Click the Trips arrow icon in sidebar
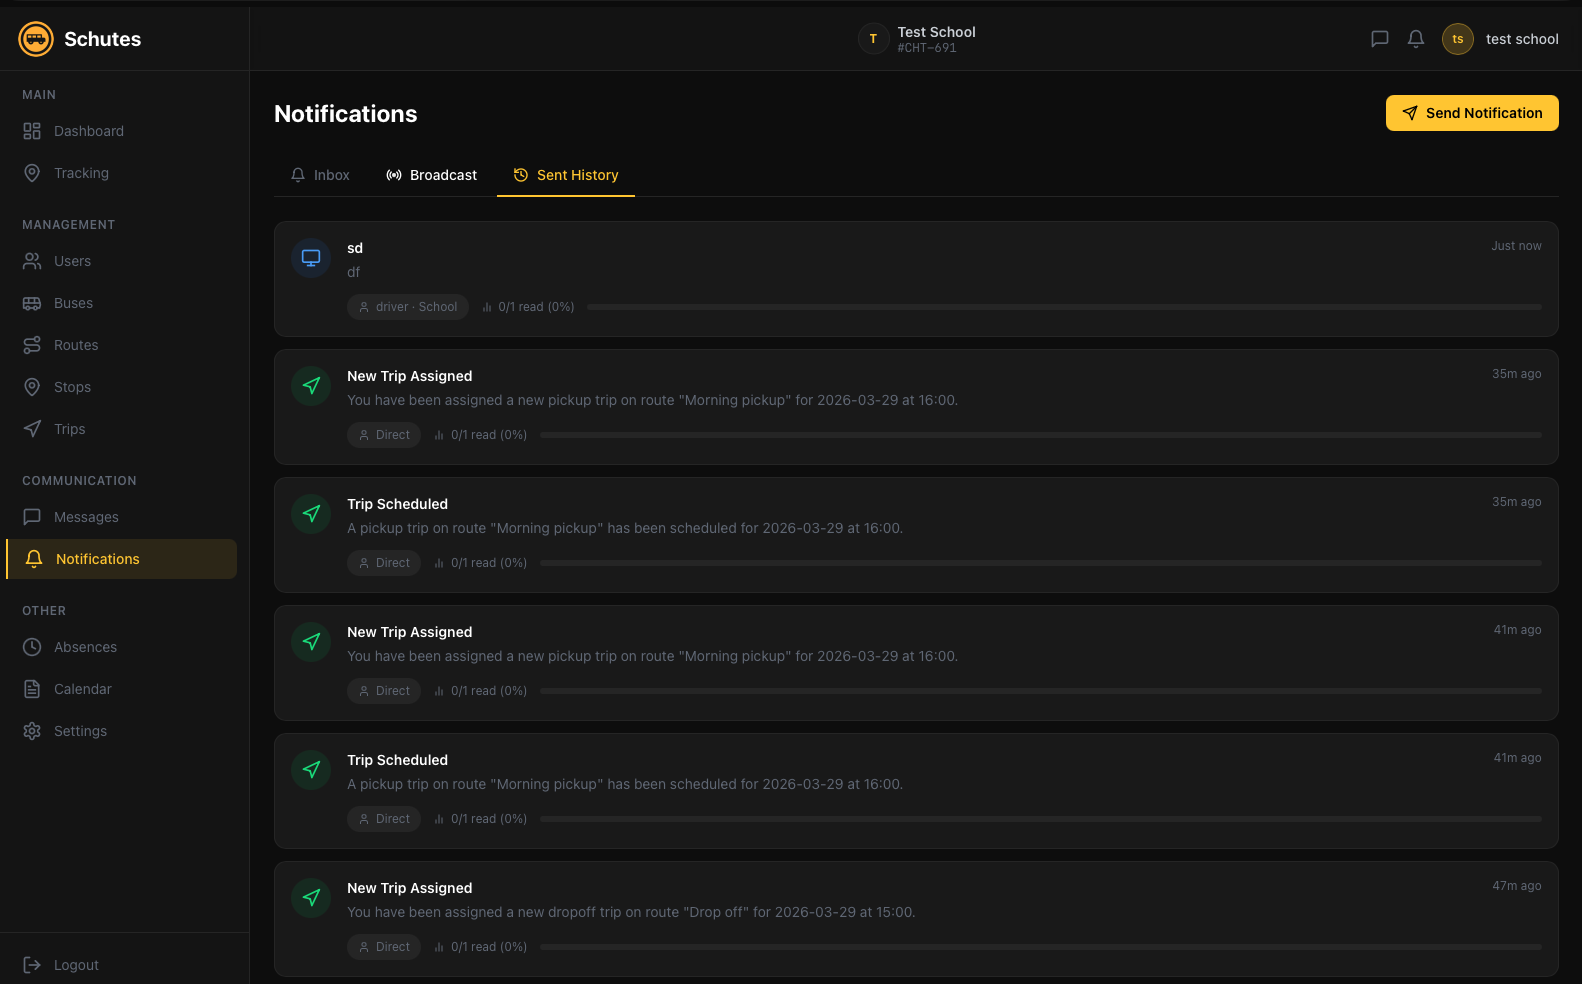 click(32, 429)
